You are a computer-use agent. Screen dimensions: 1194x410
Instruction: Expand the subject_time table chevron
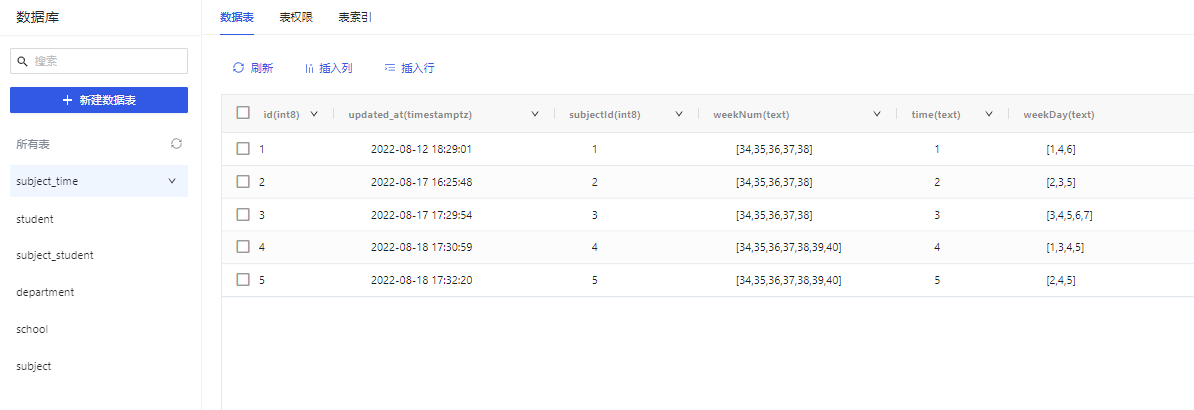[x=171, y=181]
